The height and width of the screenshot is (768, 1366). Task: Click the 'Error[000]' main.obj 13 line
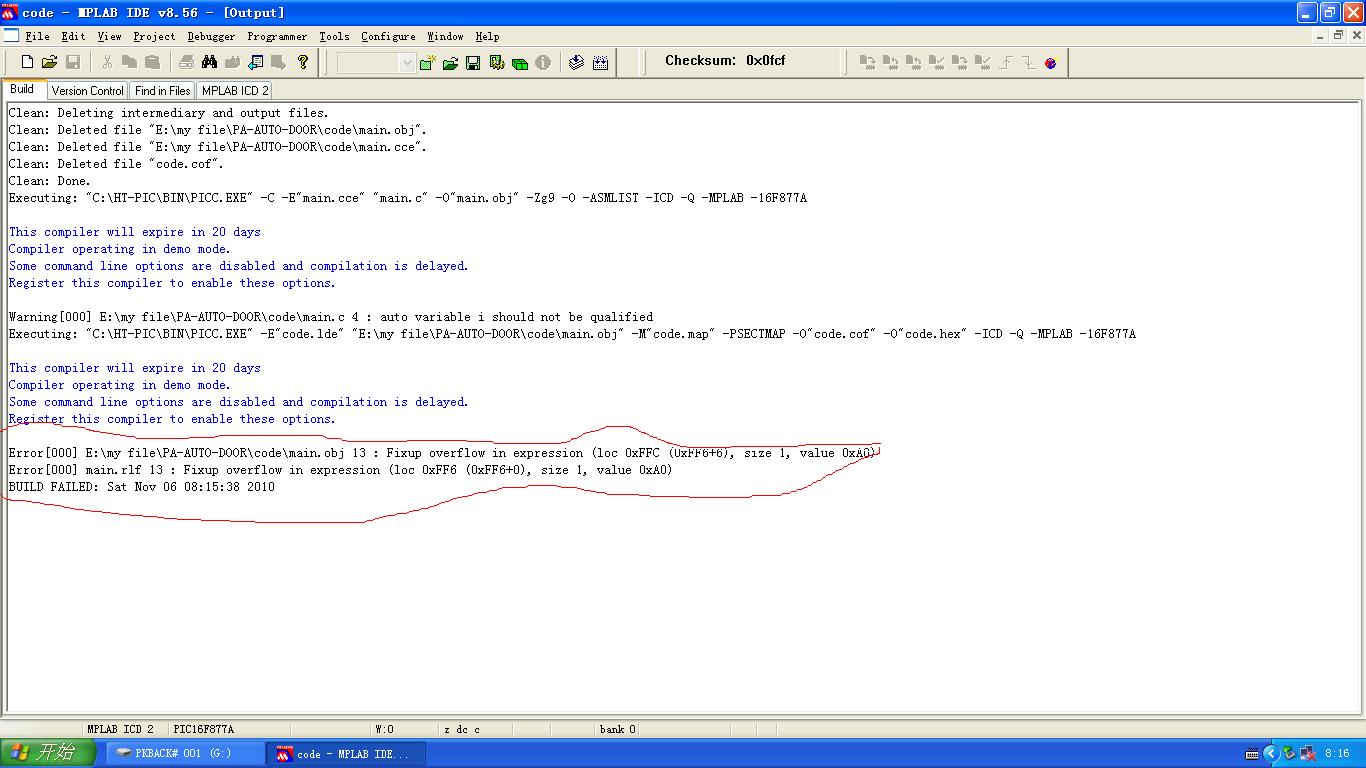(443, 453)
